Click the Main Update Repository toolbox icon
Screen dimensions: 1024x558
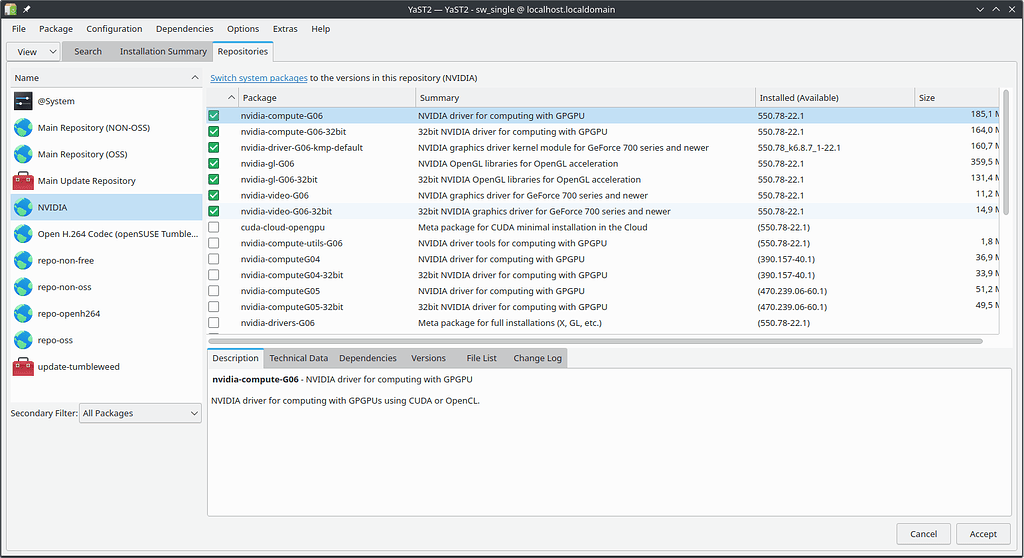(23, 181)
